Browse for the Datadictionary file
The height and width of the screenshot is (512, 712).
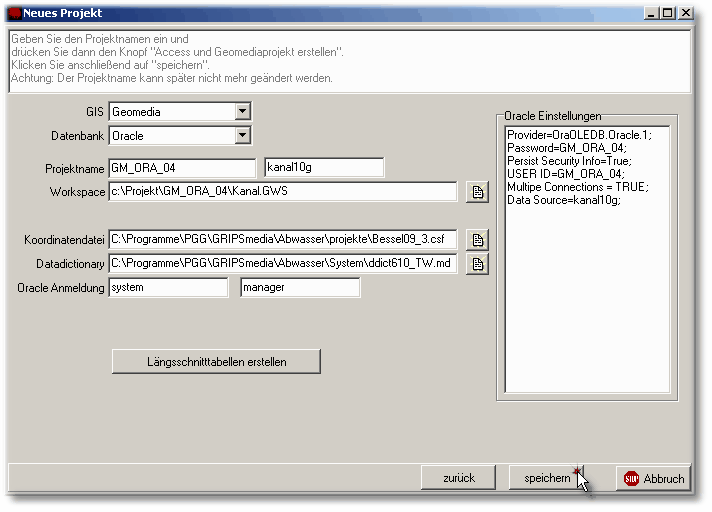[x=478, y=264]
